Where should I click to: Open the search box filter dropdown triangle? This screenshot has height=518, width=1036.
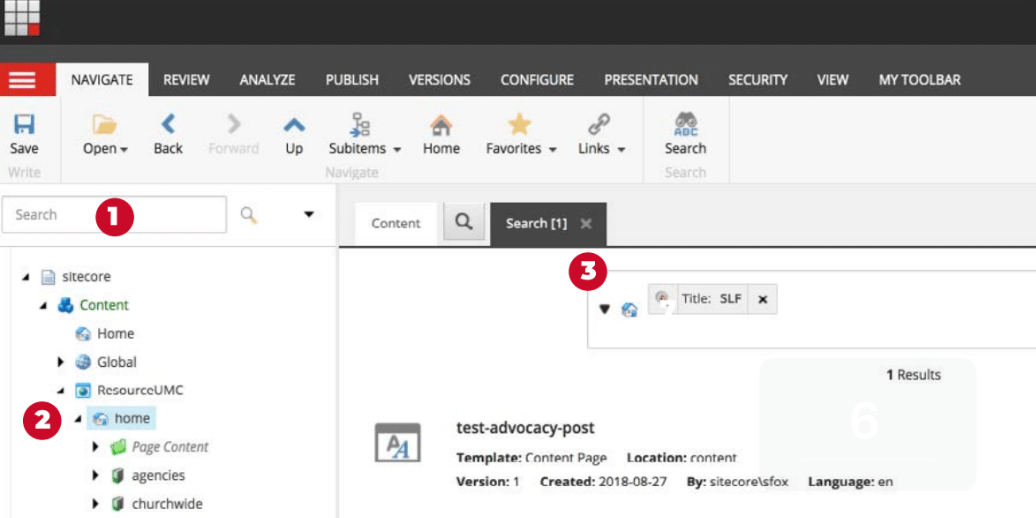pos(604,309)
